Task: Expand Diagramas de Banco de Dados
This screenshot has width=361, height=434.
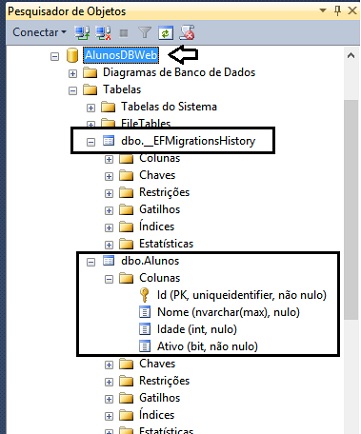Action: tap(72, 73)
